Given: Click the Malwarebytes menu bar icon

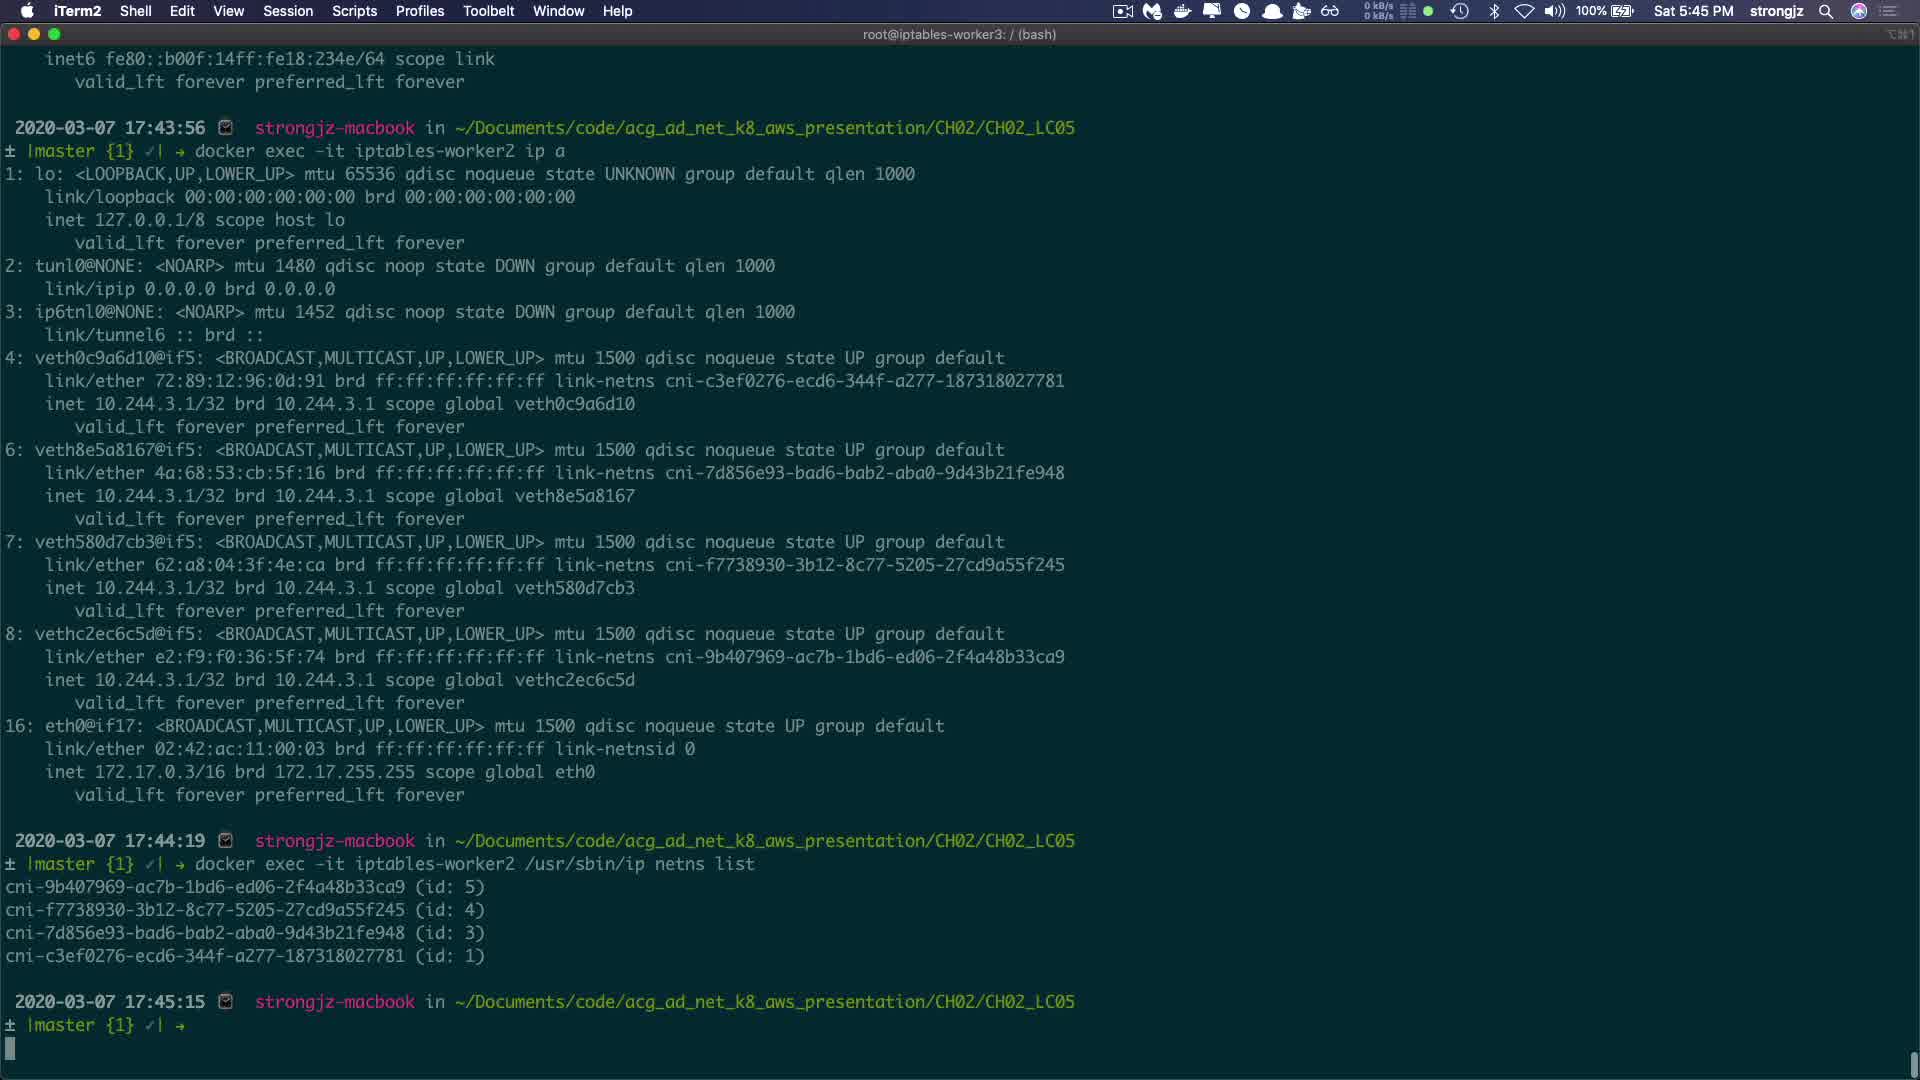Looking at the screenshot, I should click(1152, 11).
